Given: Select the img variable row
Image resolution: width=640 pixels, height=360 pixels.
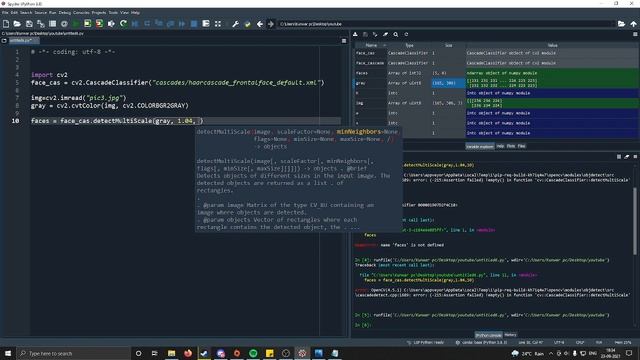Looking at the screenshot, I should click(496, 103).
